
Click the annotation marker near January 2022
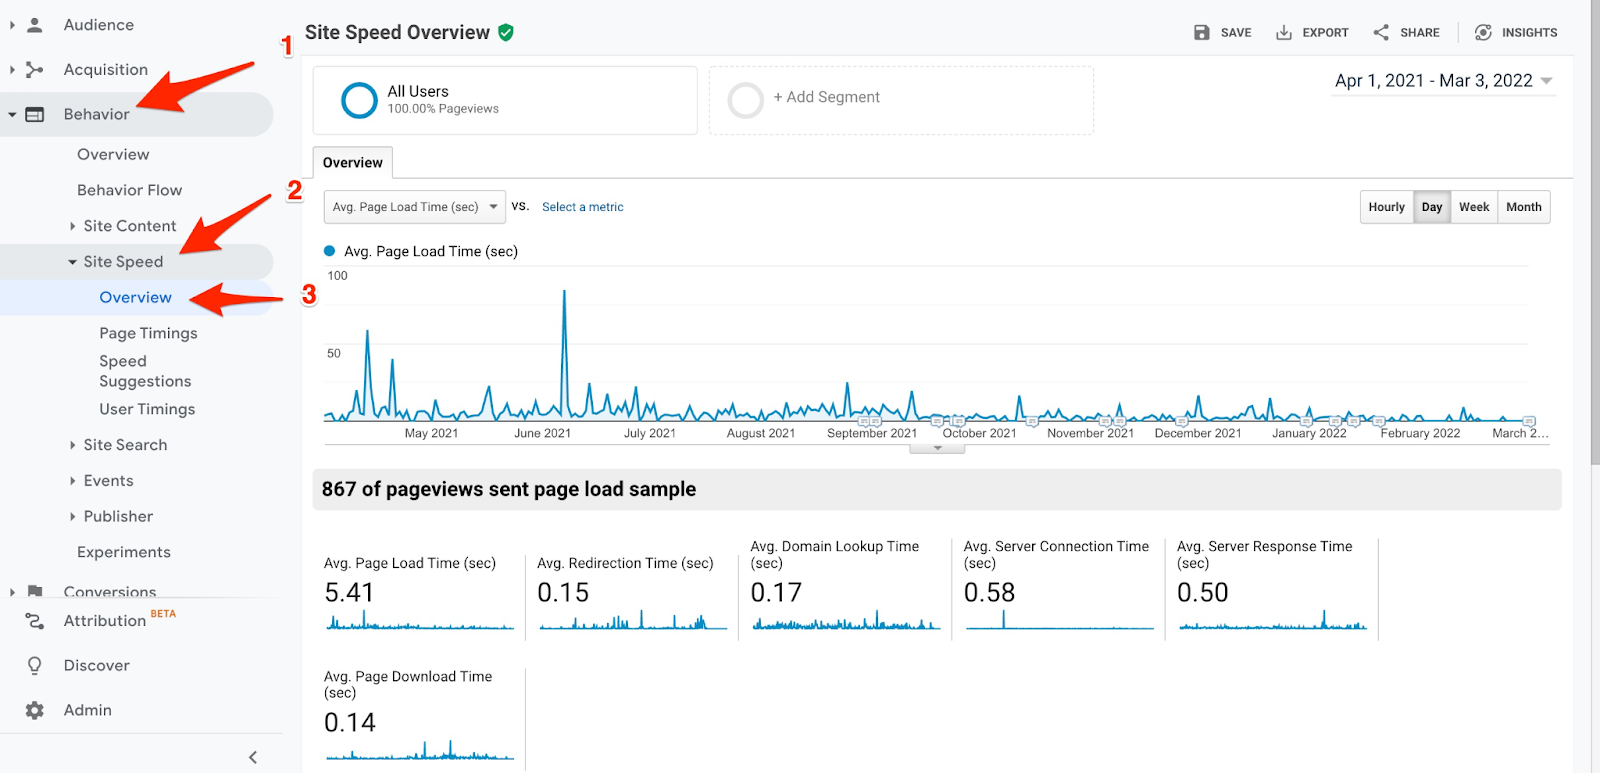pos(1306,421)
